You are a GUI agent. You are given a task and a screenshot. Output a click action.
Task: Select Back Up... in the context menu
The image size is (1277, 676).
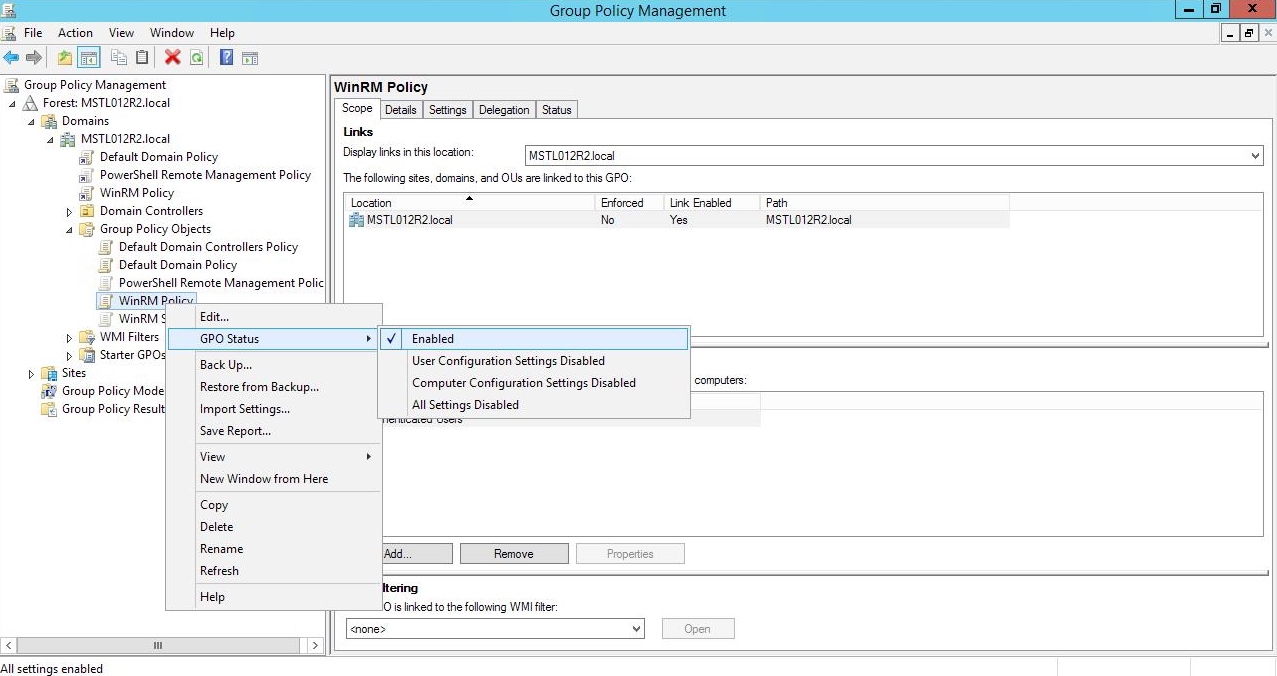point(274,365)
